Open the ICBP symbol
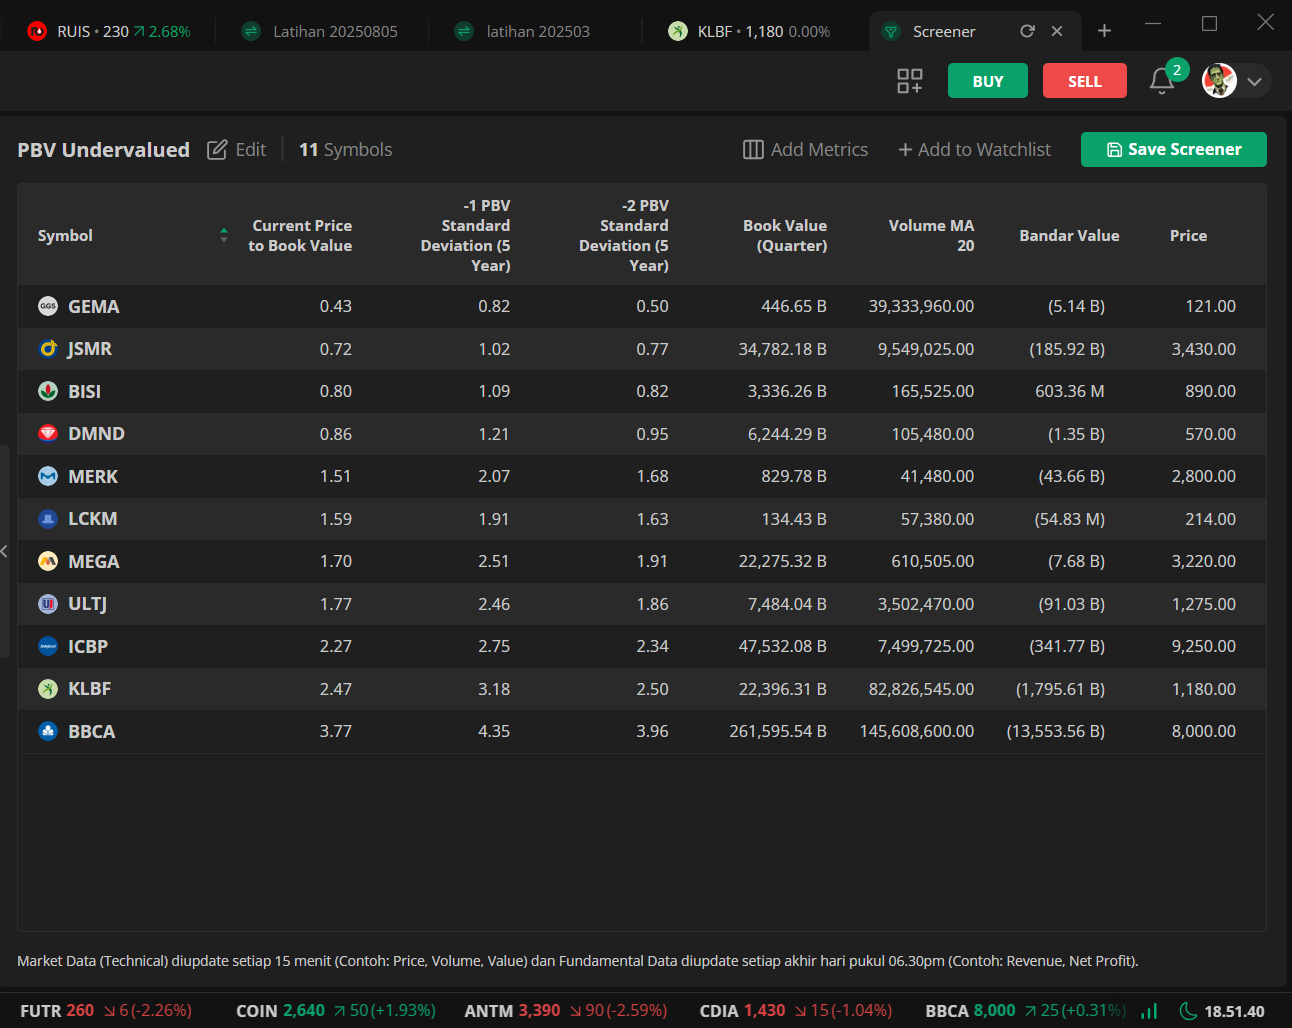The image size is (1292, 1028). [x=88, y=646]
